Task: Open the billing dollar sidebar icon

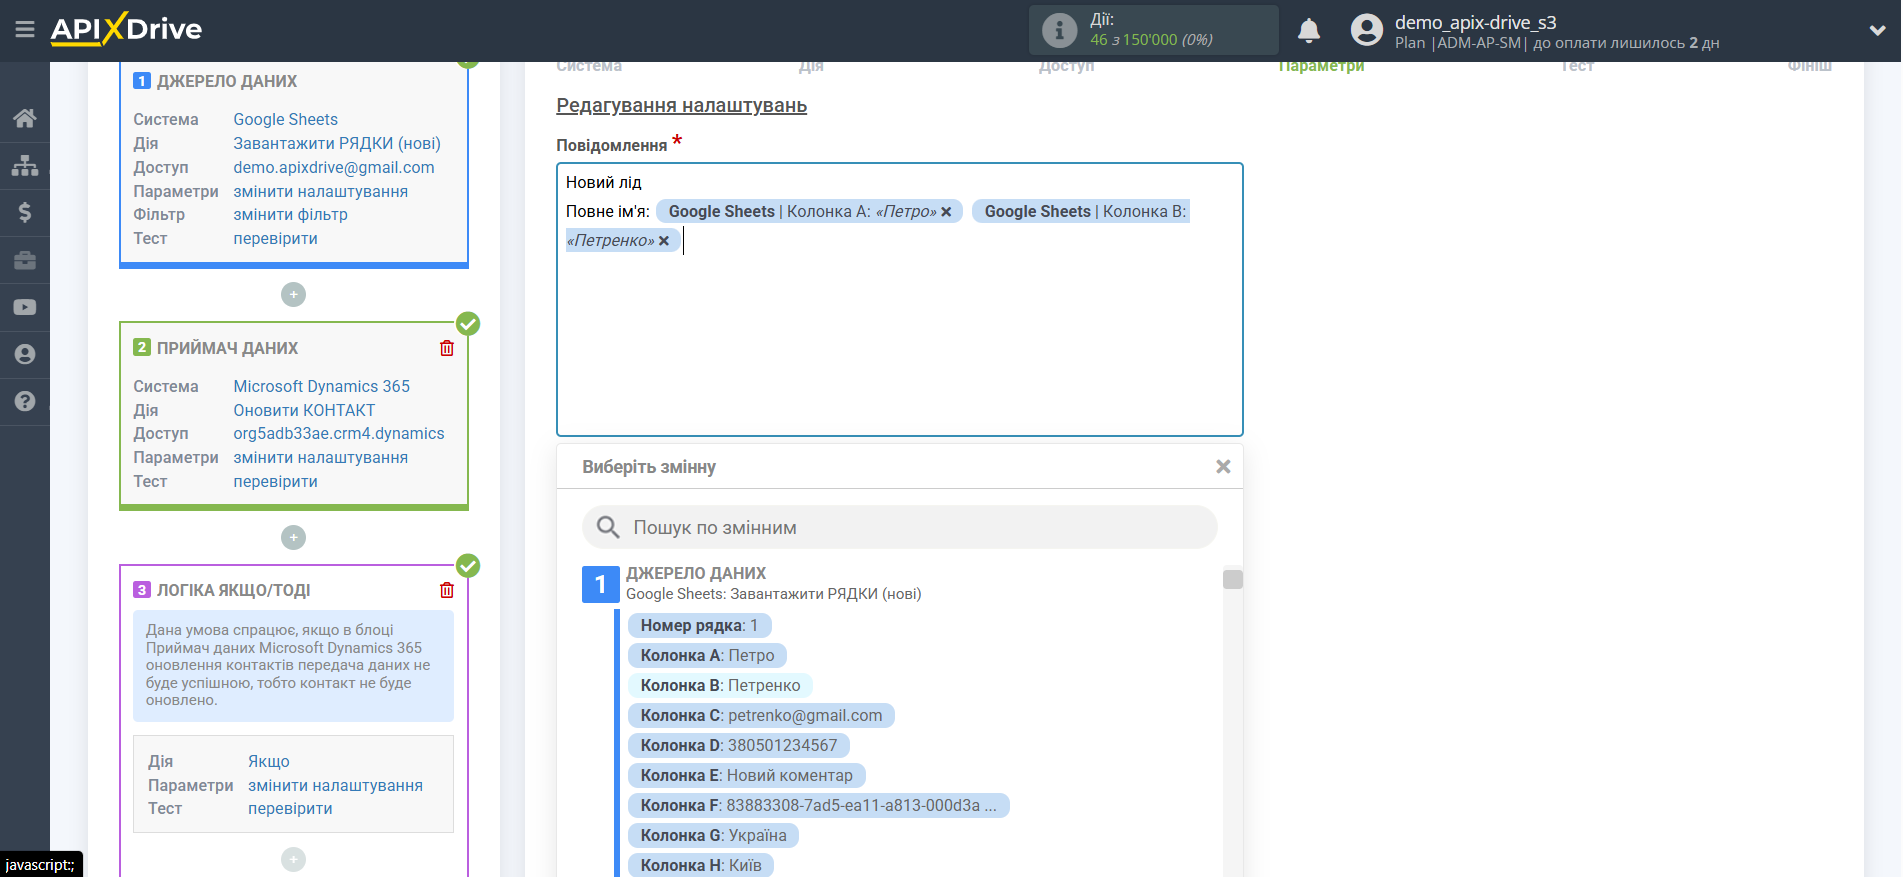Action: [25, 212]
